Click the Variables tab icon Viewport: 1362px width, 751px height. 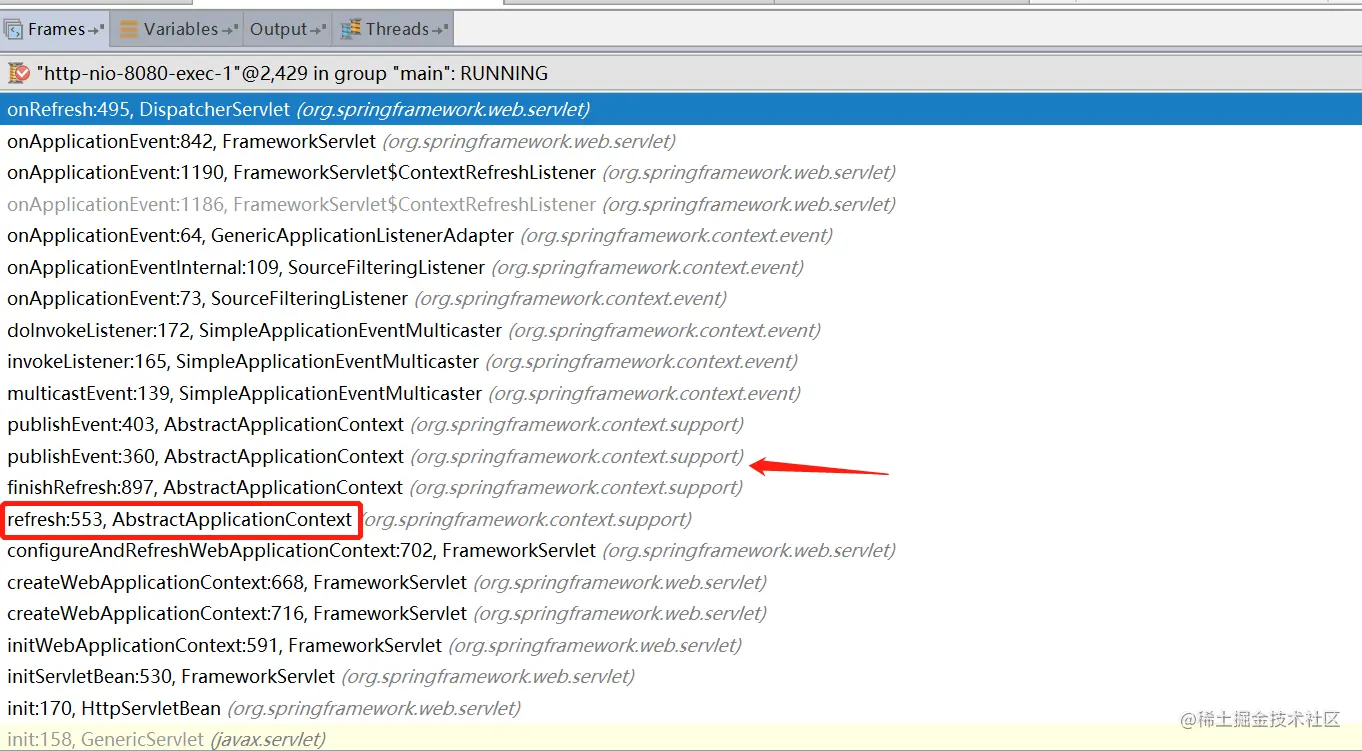click(129, 30)
